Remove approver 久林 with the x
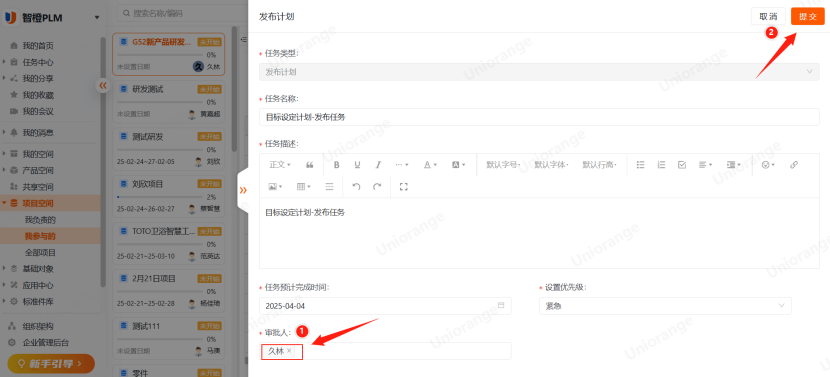Viewport: 830px width, 377px height. click(289, 351)
